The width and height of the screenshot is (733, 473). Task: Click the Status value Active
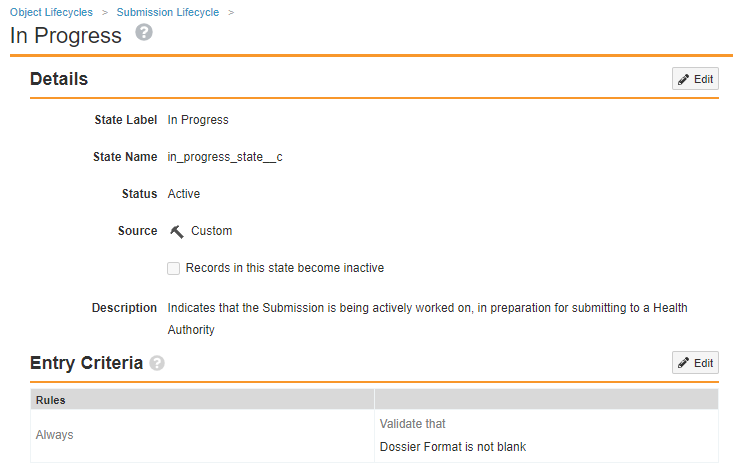(184, 194)
